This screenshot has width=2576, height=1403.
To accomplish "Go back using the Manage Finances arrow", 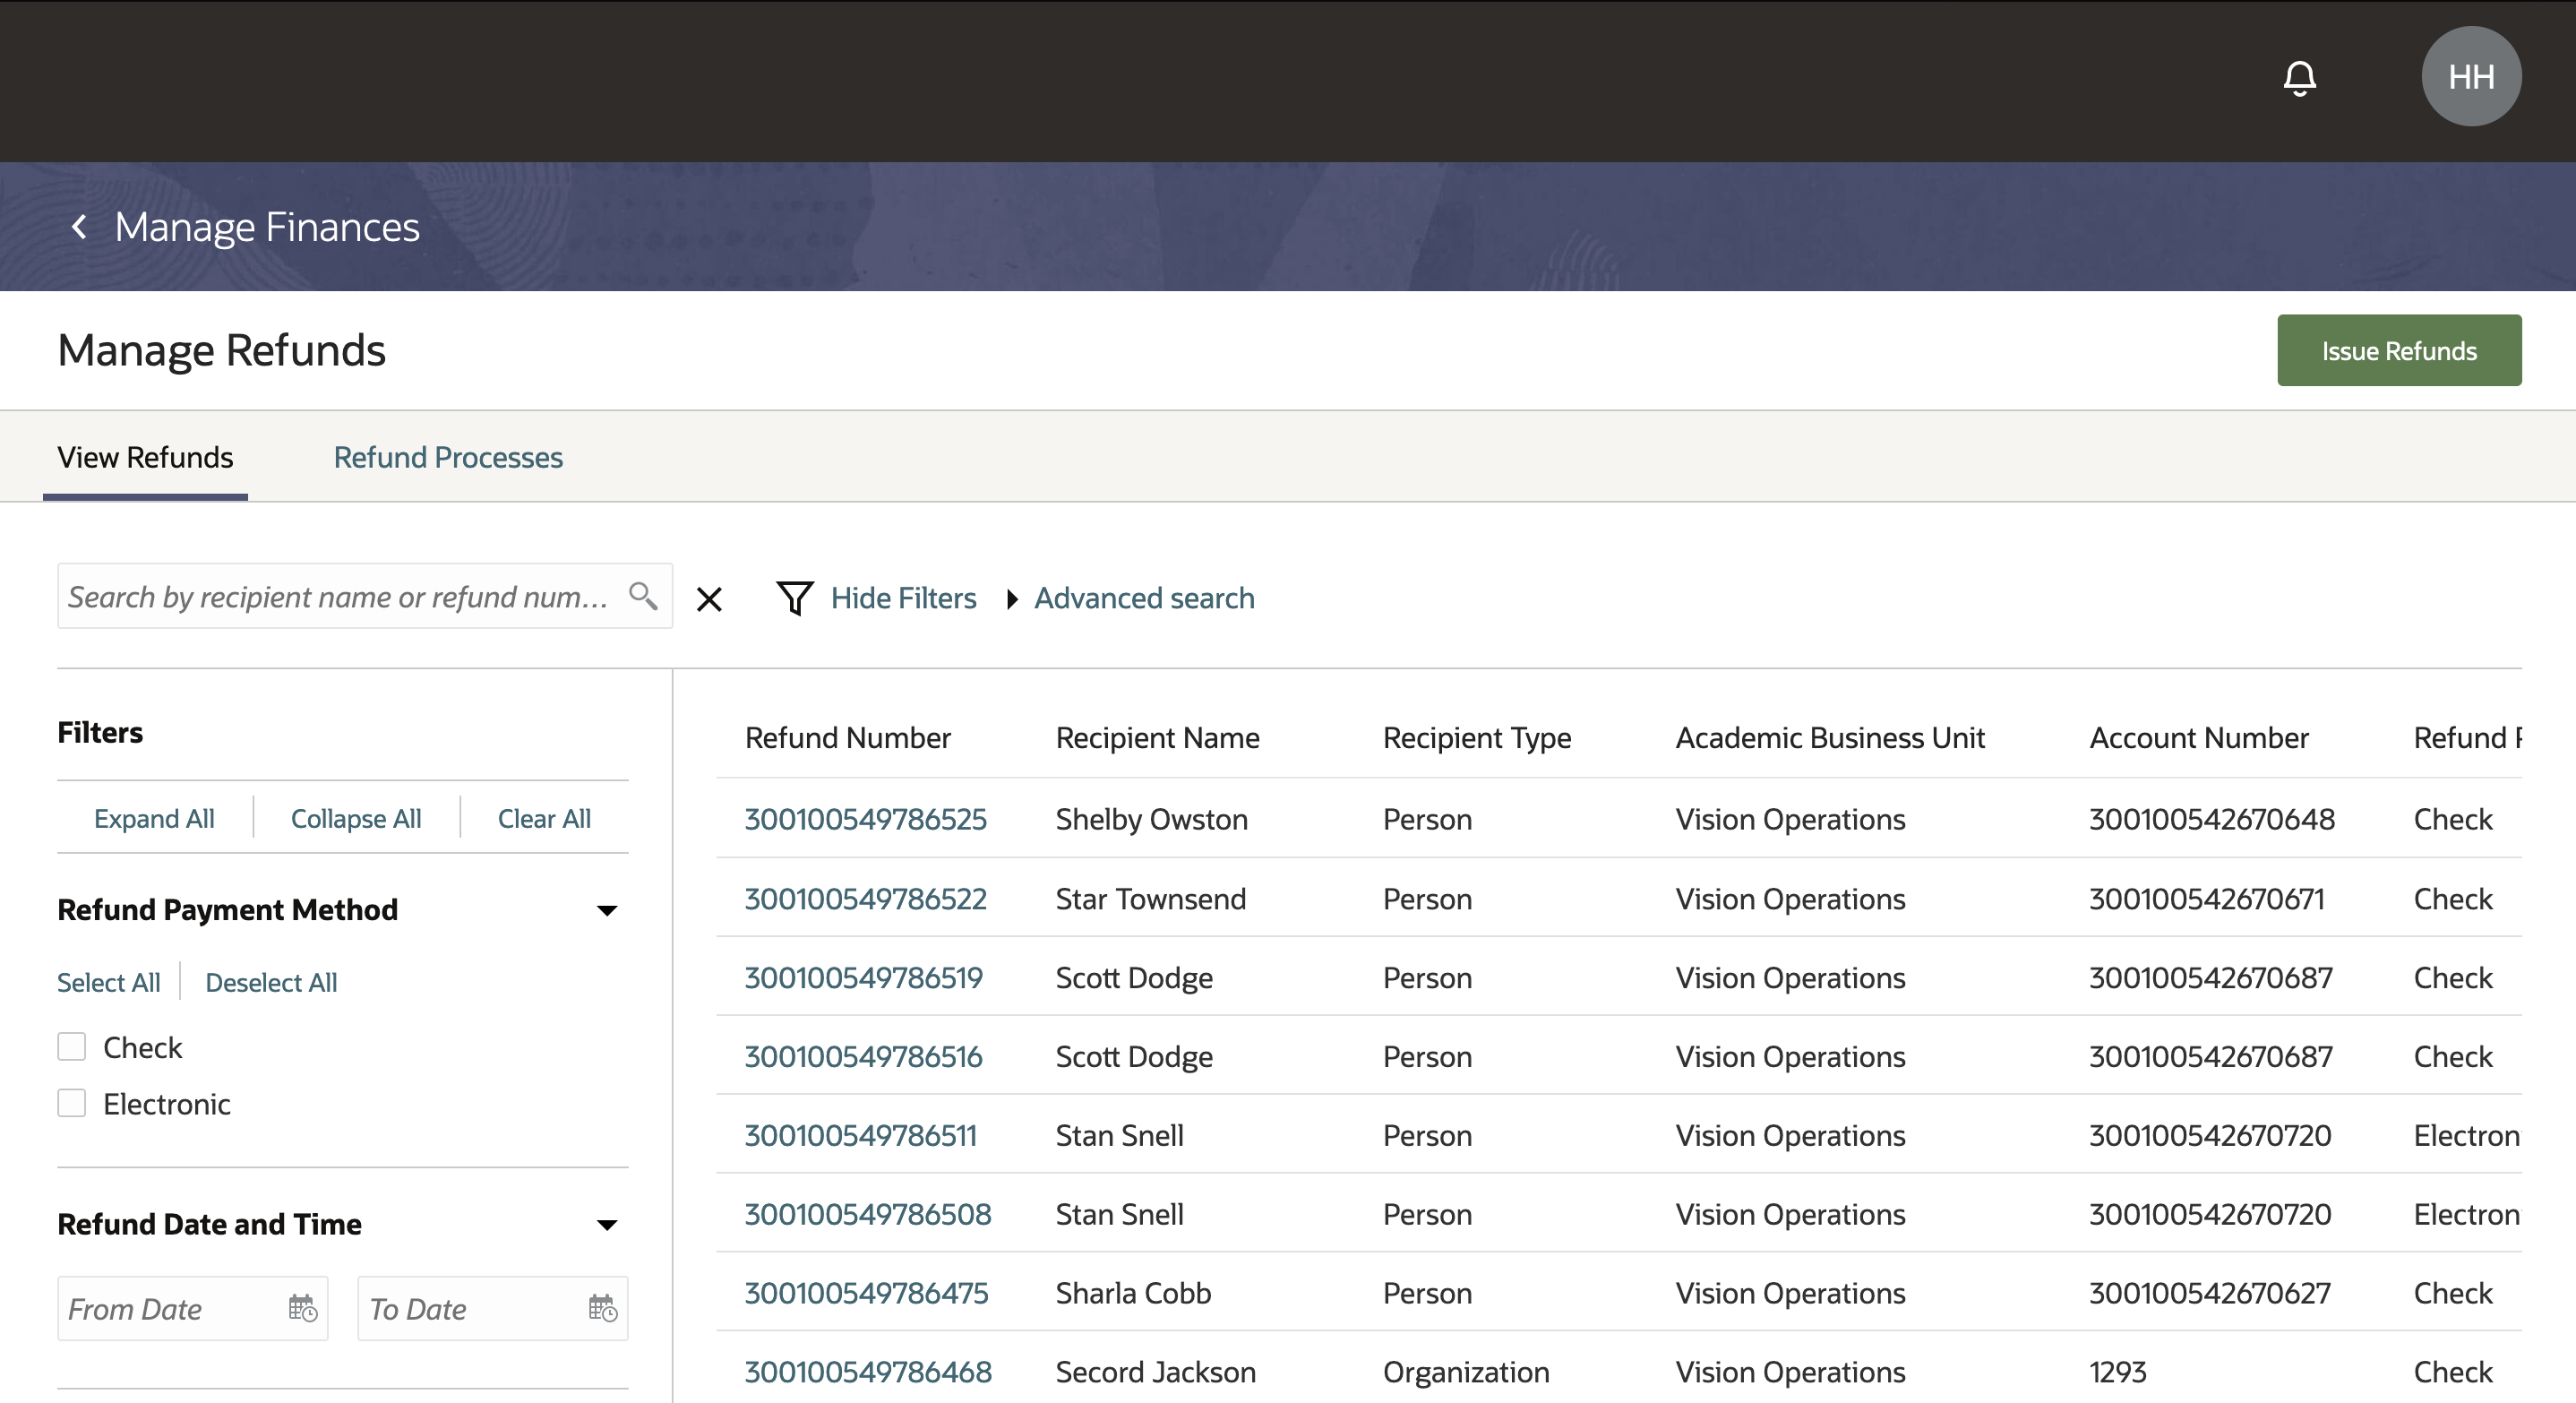I will [x=80, y=227].
